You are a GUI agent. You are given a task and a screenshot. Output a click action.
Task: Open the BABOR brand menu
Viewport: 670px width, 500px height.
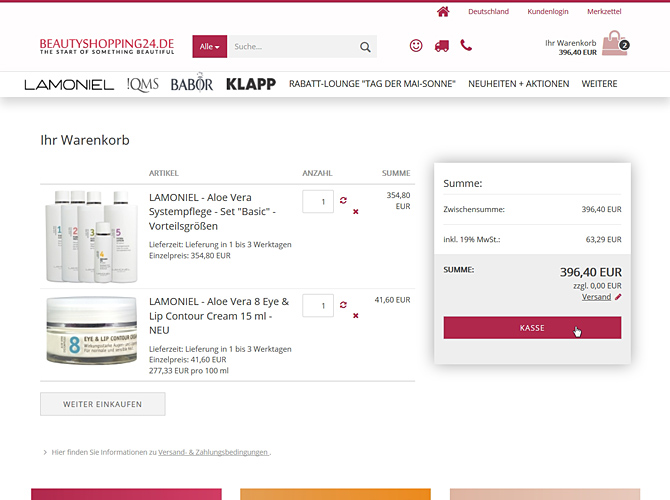191,83
